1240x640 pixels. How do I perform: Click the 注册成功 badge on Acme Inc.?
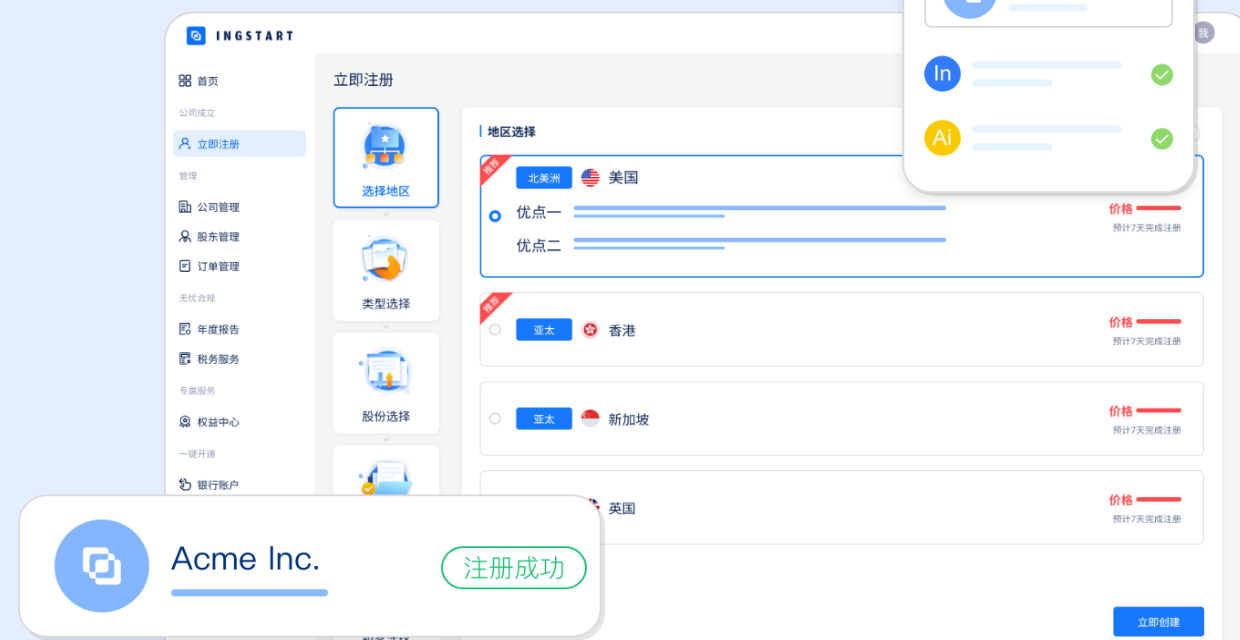[x=513, y=568]
